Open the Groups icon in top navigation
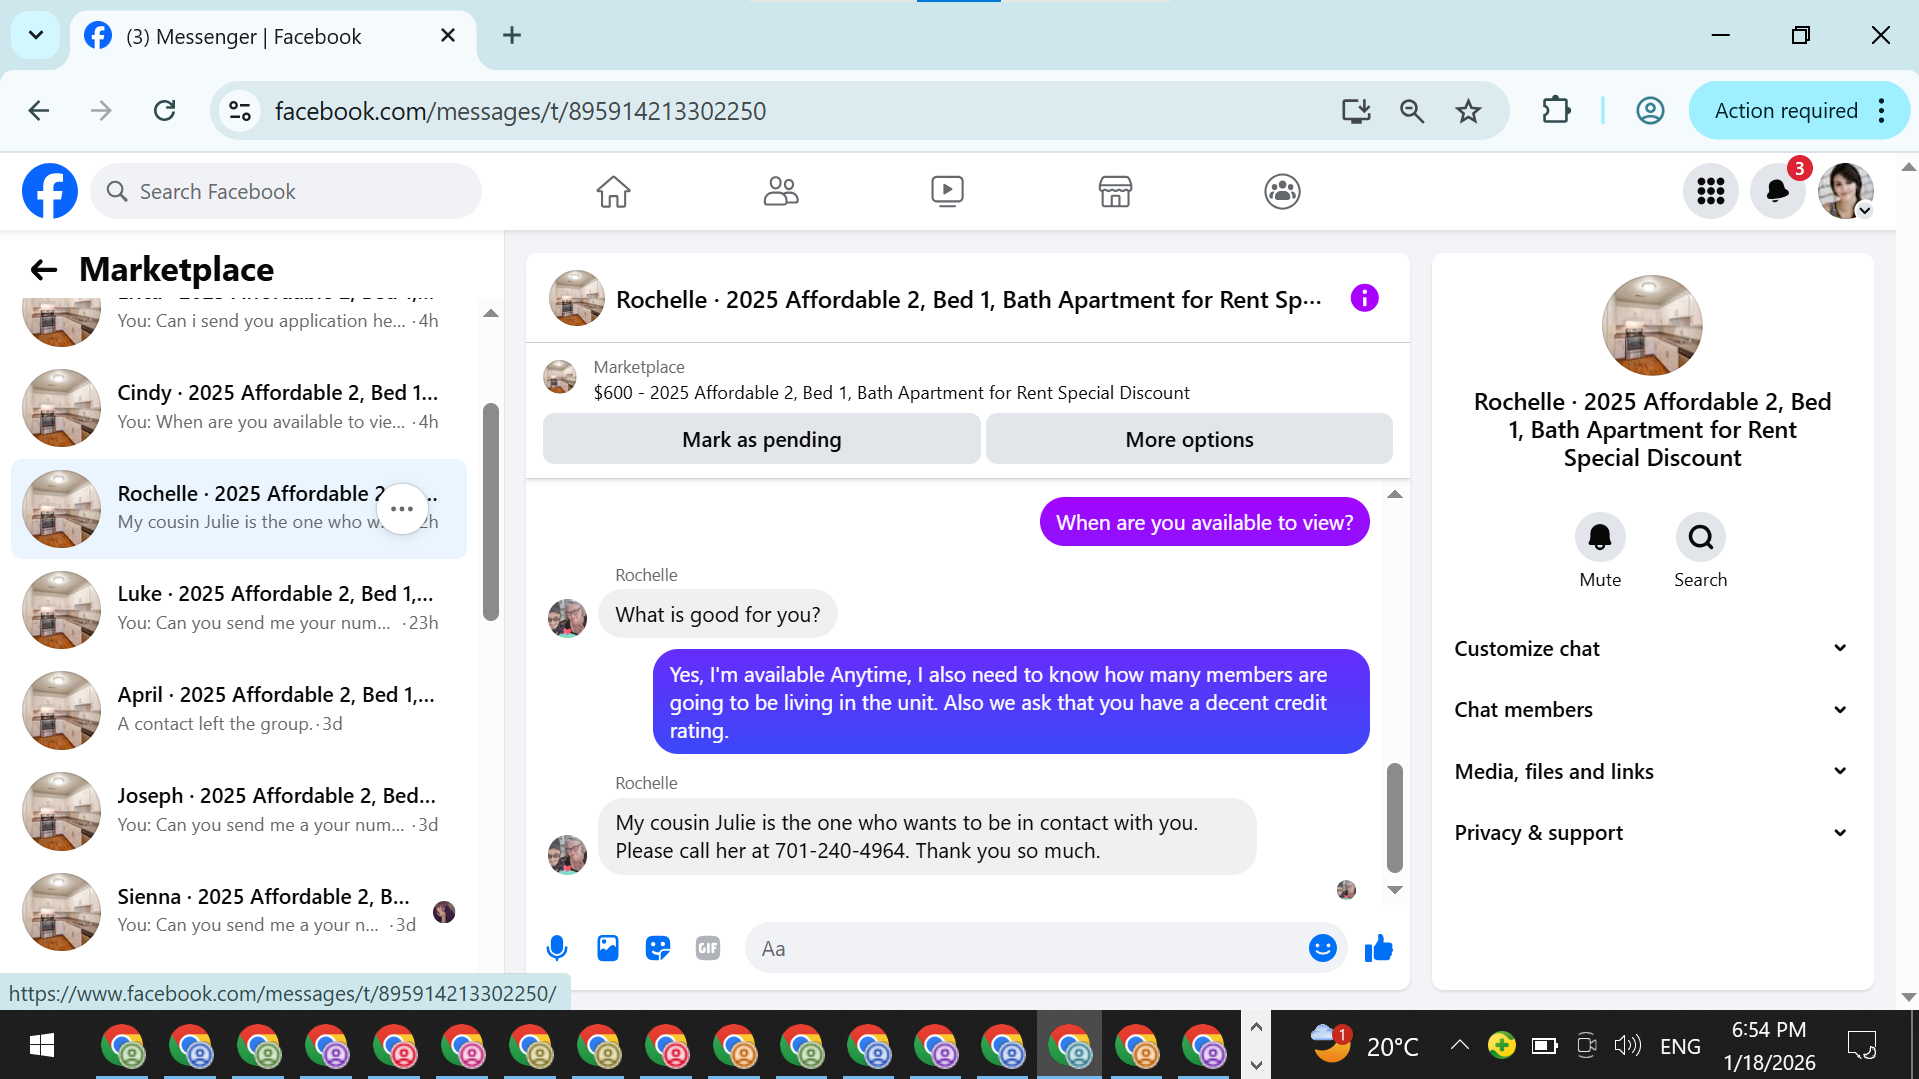 (x=1282, y=191)
